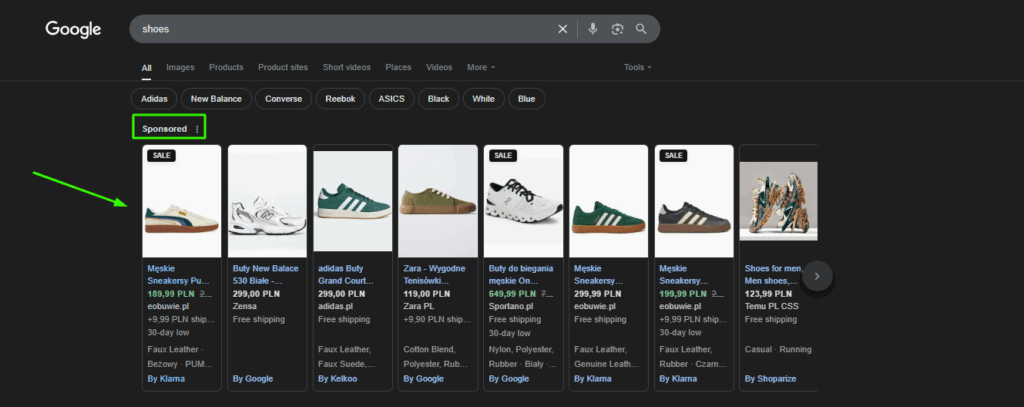Click the magnifying glass search icon
1024x407 pixels.
coord(641,29)
